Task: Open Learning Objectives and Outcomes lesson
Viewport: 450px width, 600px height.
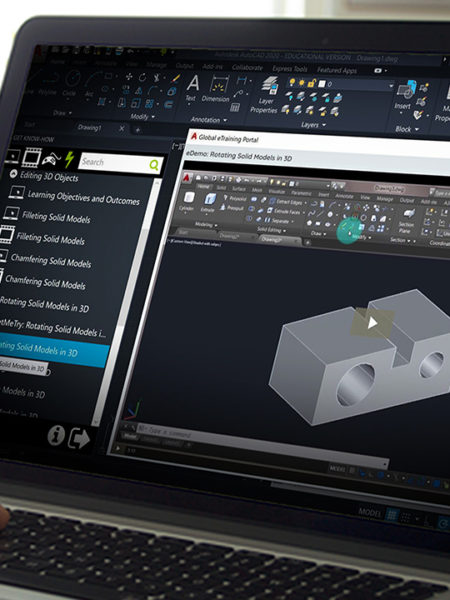Action: point(83,197)
